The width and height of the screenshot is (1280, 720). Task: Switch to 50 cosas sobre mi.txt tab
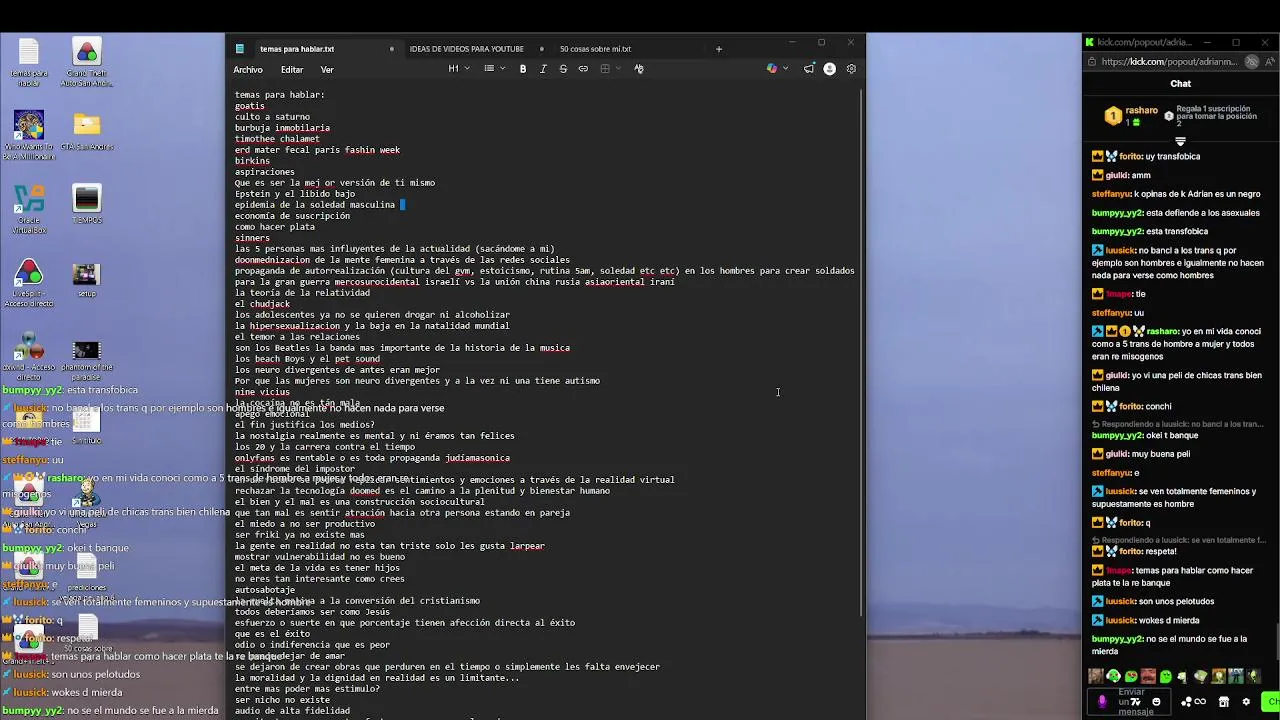595,49
